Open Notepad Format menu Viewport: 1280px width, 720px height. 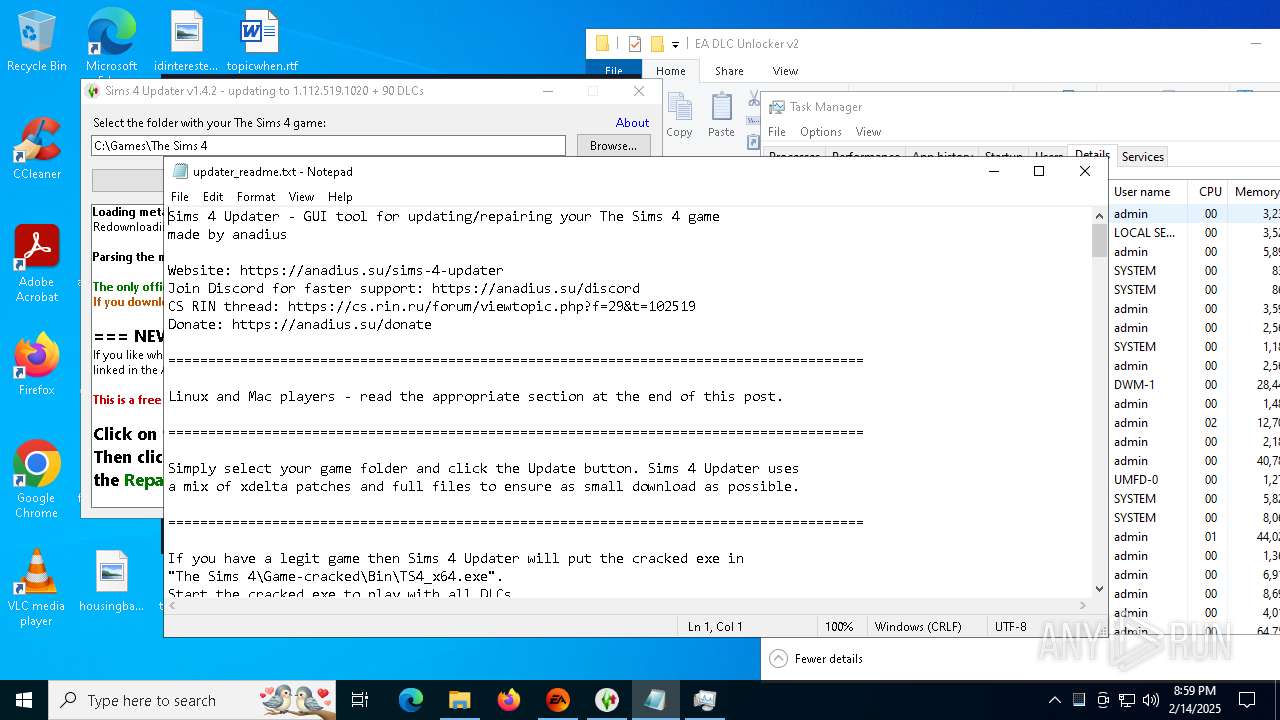coord(256,197)
